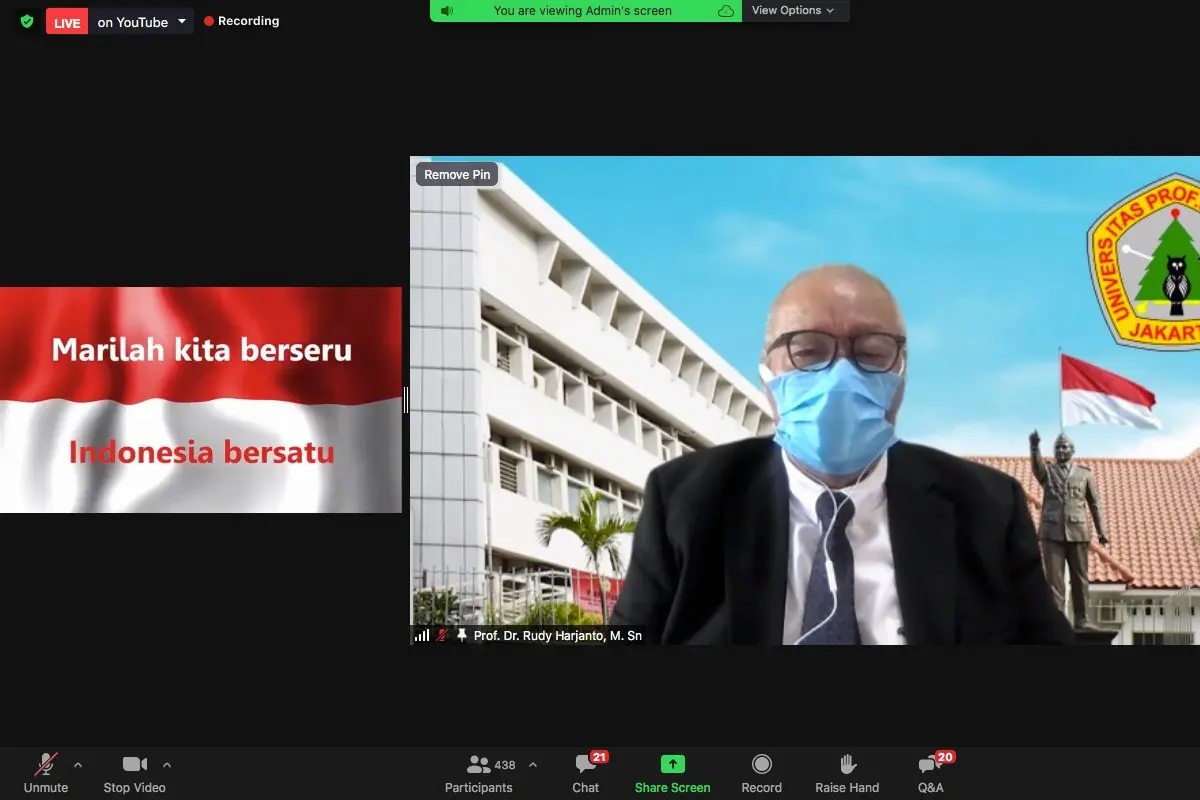Click the 'on YouTube' text
The width and height of the screenshot is (1200, 800).
coord(133,22)
